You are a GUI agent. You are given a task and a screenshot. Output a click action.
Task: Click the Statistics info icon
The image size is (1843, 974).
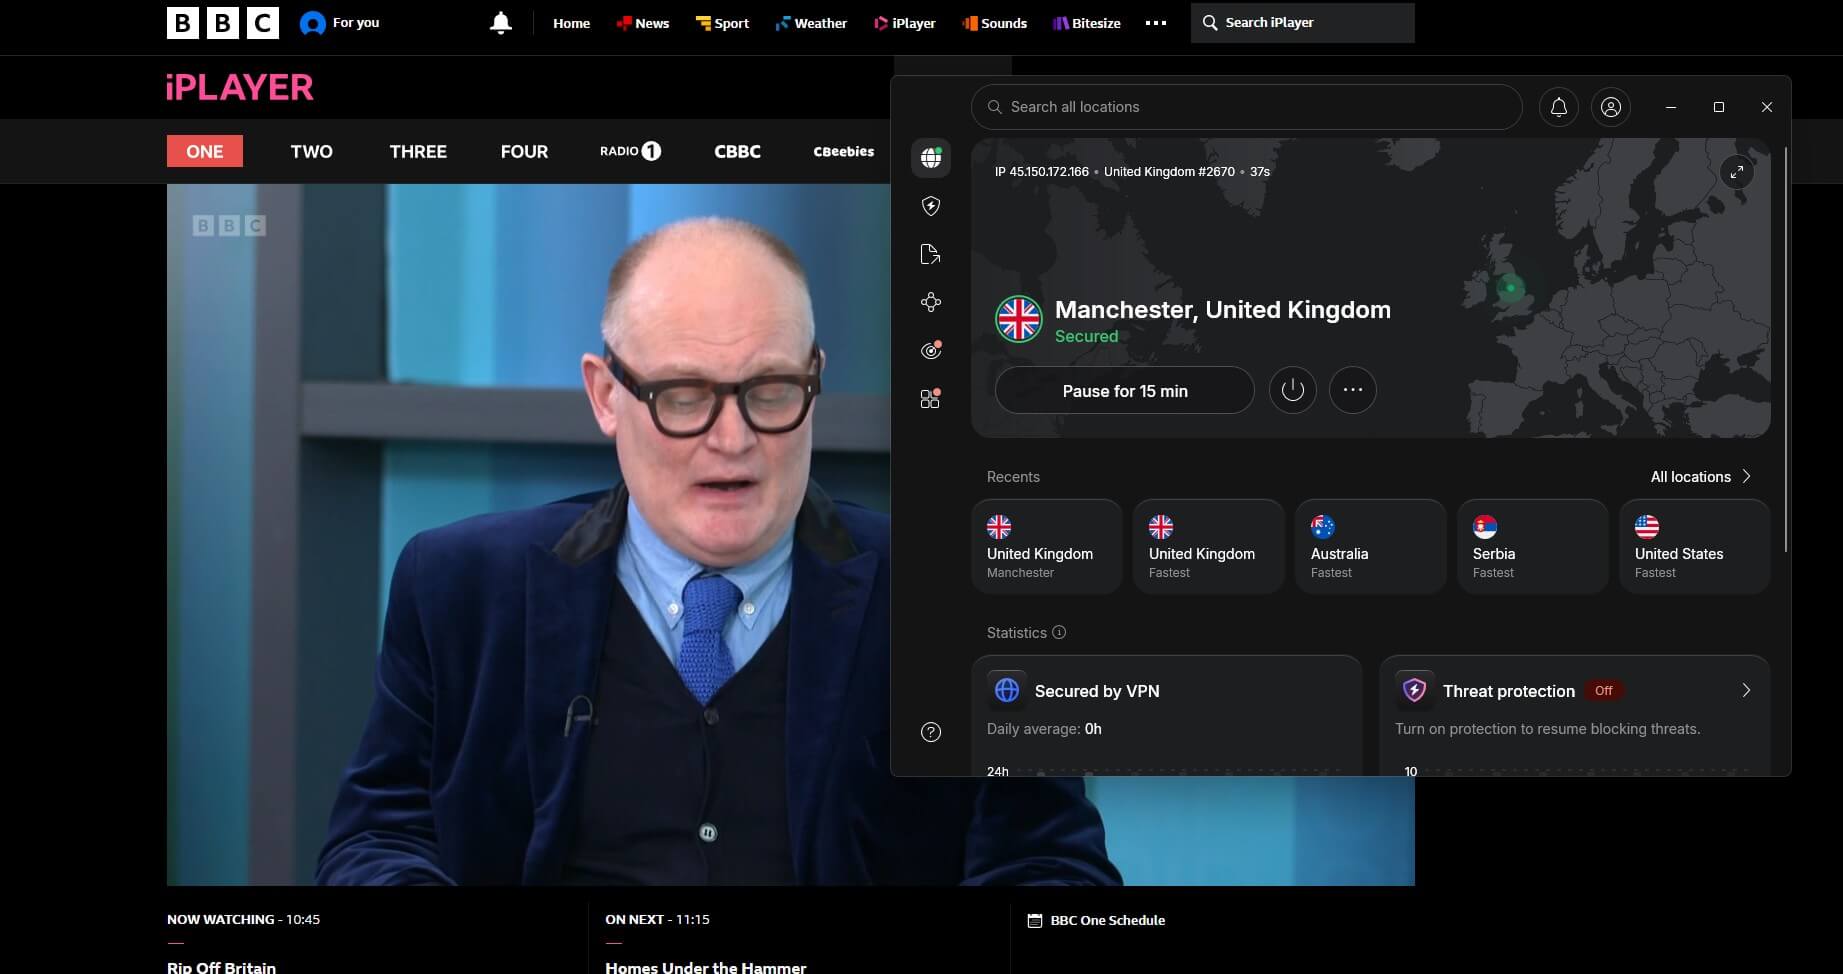(1059, 632)
